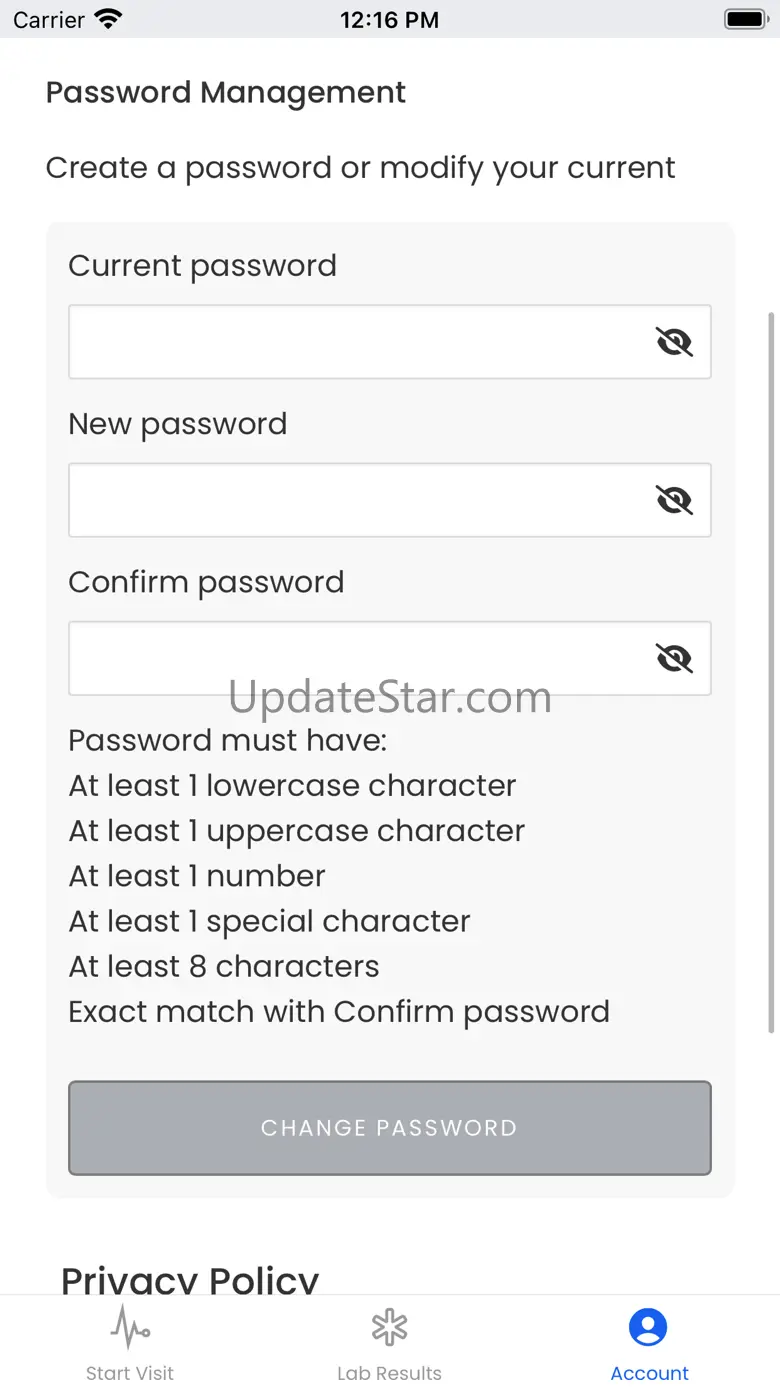Click the Carrier label in status bar

tap(49, 19)
